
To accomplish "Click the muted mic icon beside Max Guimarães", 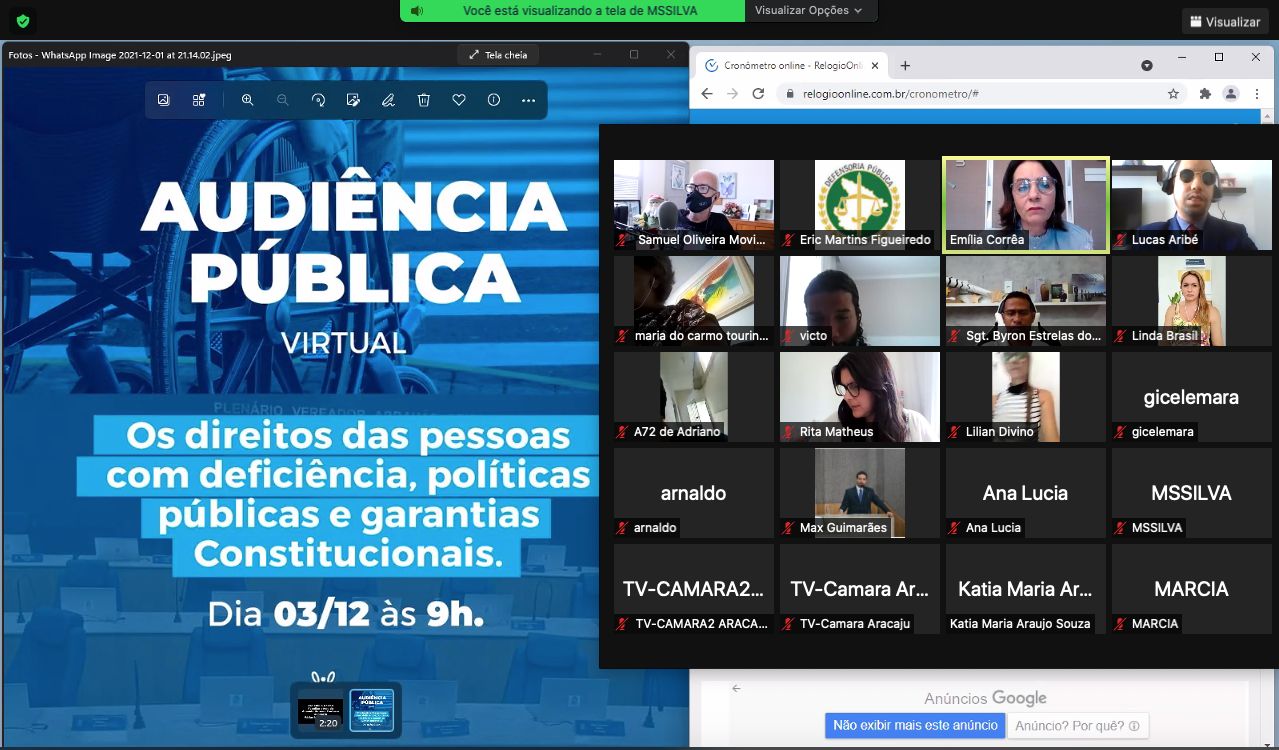I will click(x=789, y=528).
